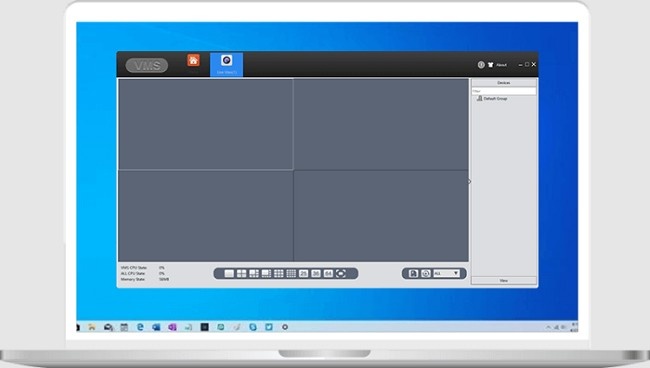Click the record circle icon in bottom toolbar
This screenshot has height=368, width=650.
tap(426, 274)
